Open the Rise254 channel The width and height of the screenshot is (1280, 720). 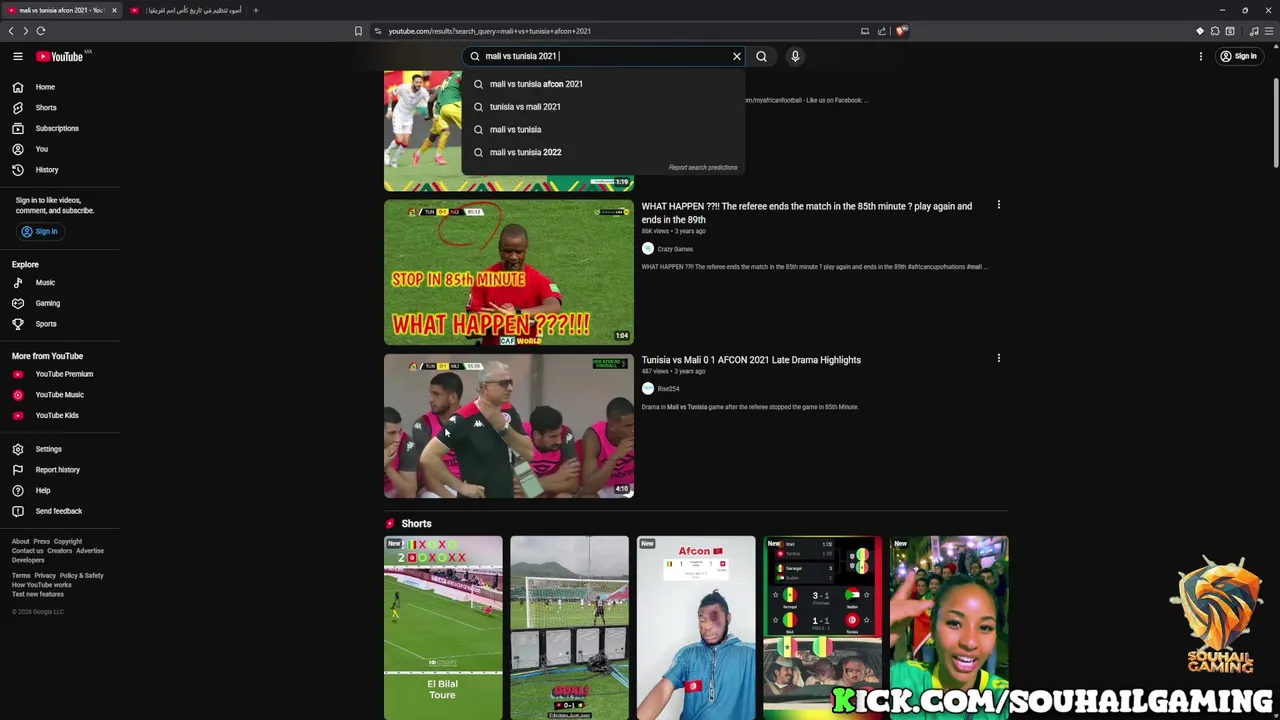pos(668,389)
